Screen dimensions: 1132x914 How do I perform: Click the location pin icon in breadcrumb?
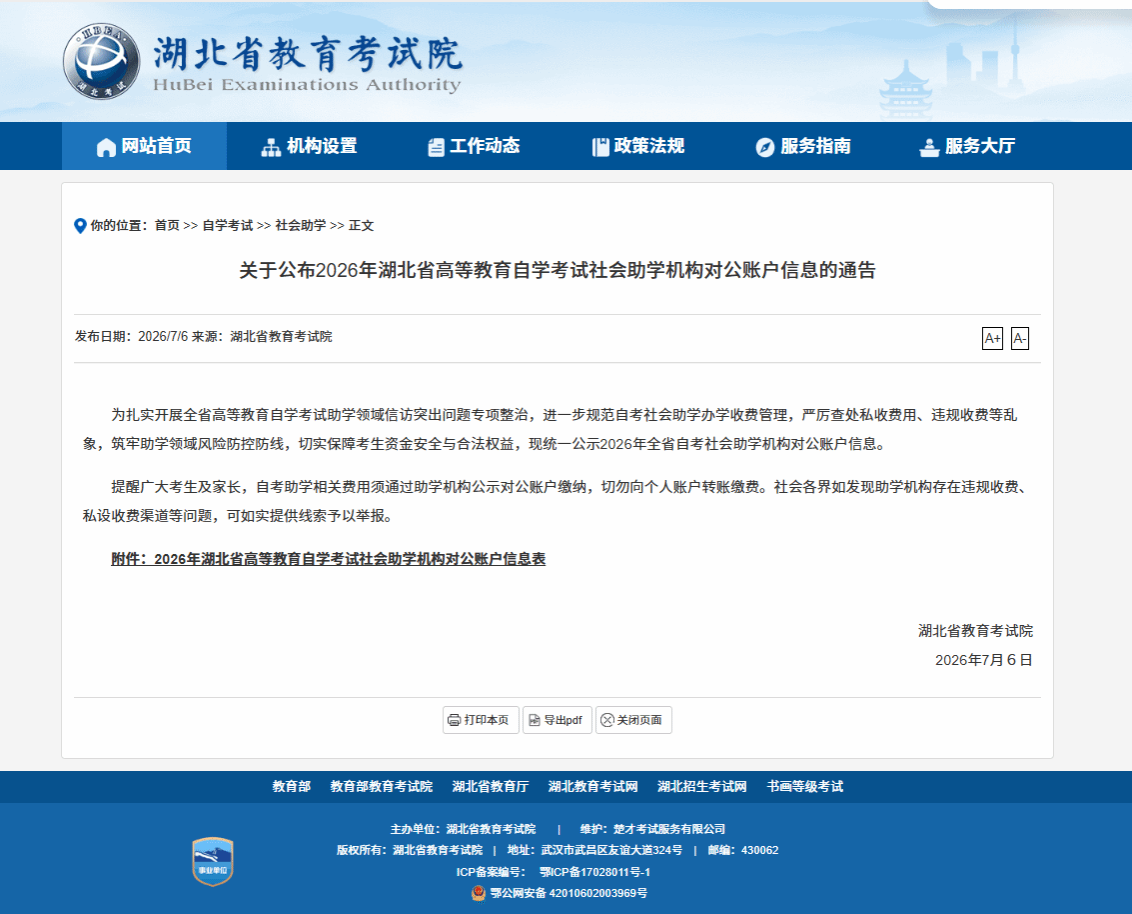pos(81,226)
